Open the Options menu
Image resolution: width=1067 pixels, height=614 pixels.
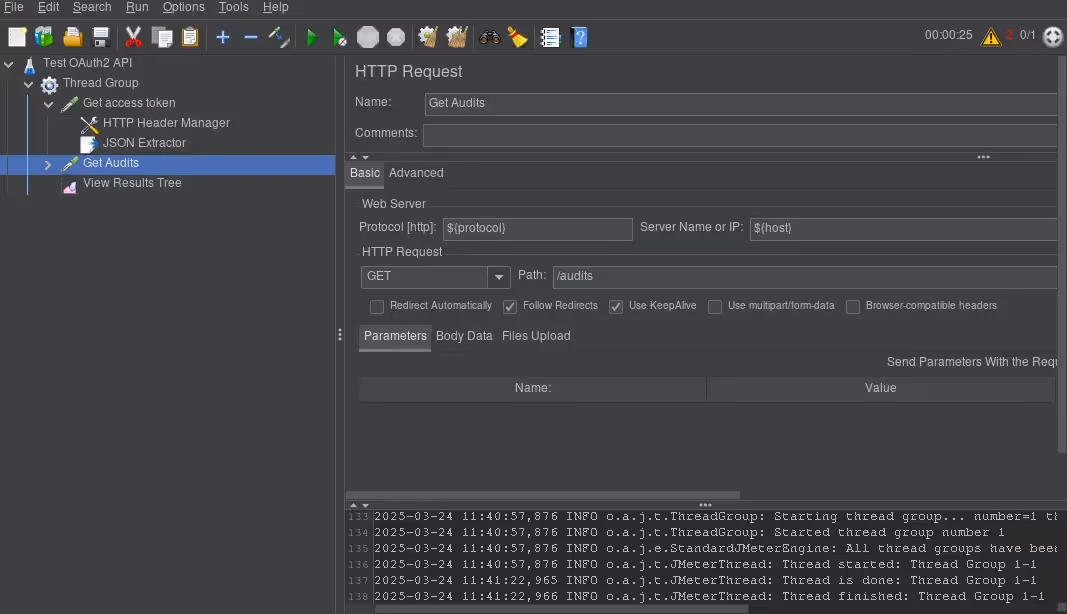click(x=183, y=7)
